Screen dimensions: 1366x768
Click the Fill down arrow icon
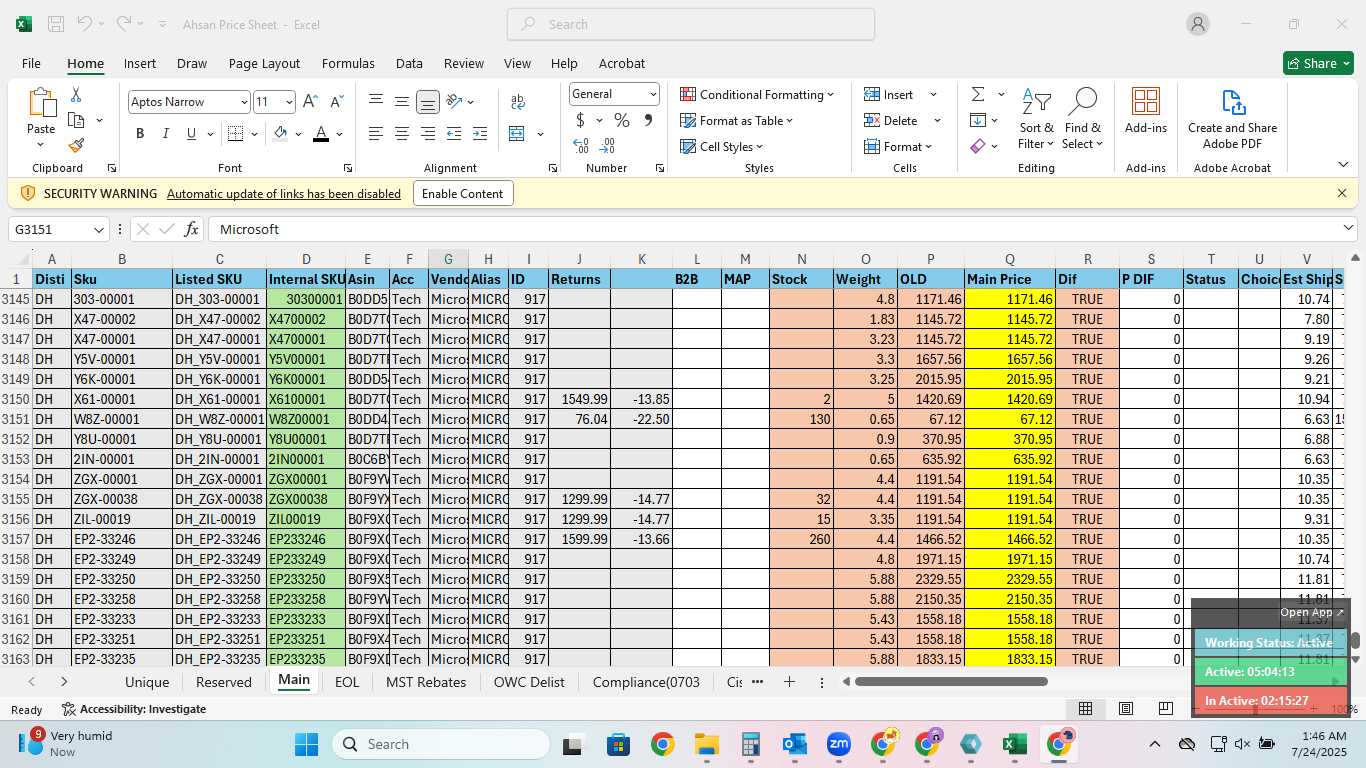pos(978,120)
